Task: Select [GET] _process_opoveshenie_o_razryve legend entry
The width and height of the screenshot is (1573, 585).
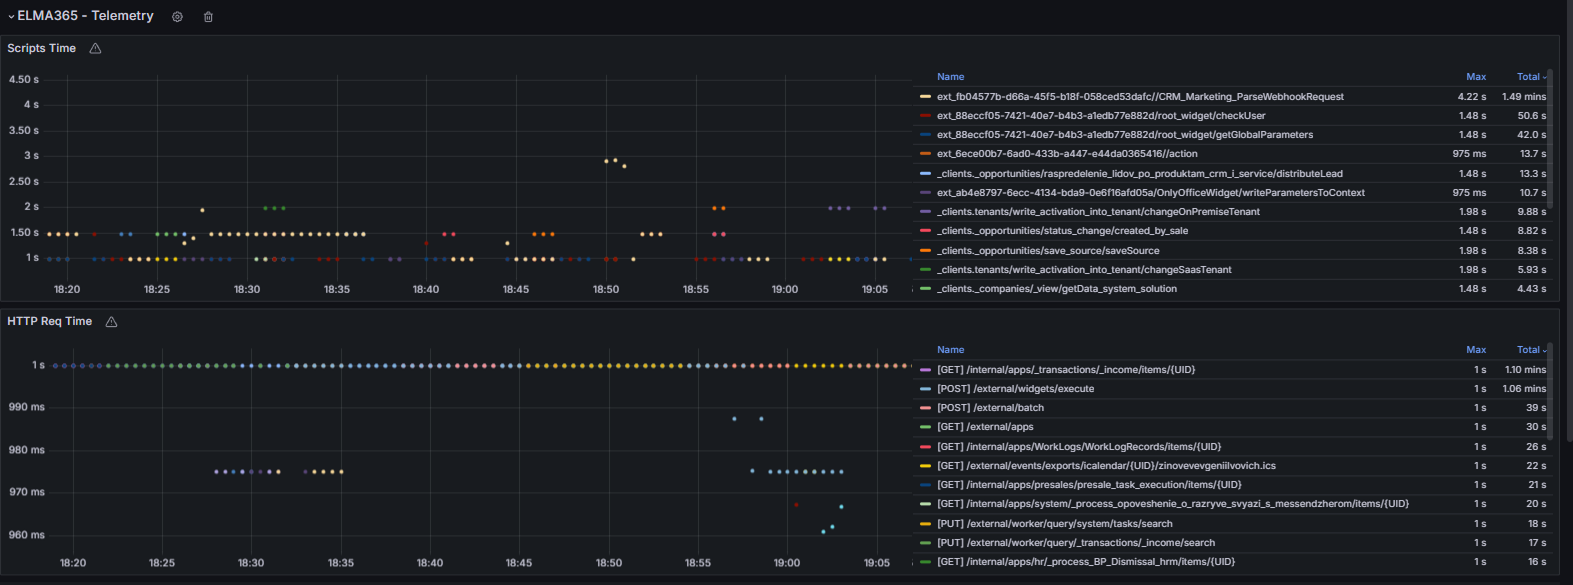Action: point(1173,504)
